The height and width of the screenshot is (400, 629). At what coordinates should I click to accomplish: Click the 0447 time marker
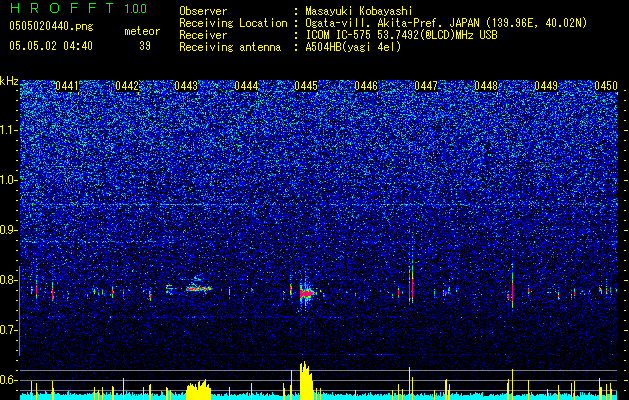[426, 86]
